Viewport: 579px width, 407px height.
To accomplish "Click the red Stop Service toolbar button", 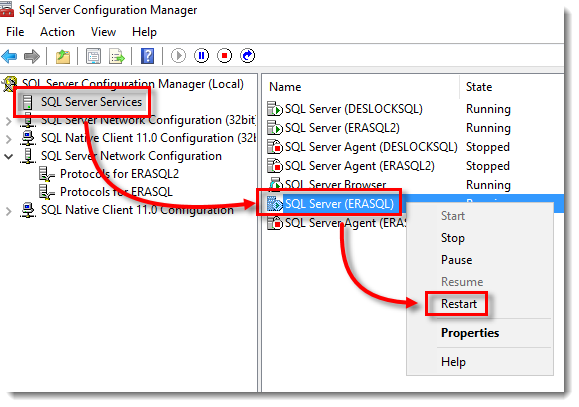I will tap(225, 56).
